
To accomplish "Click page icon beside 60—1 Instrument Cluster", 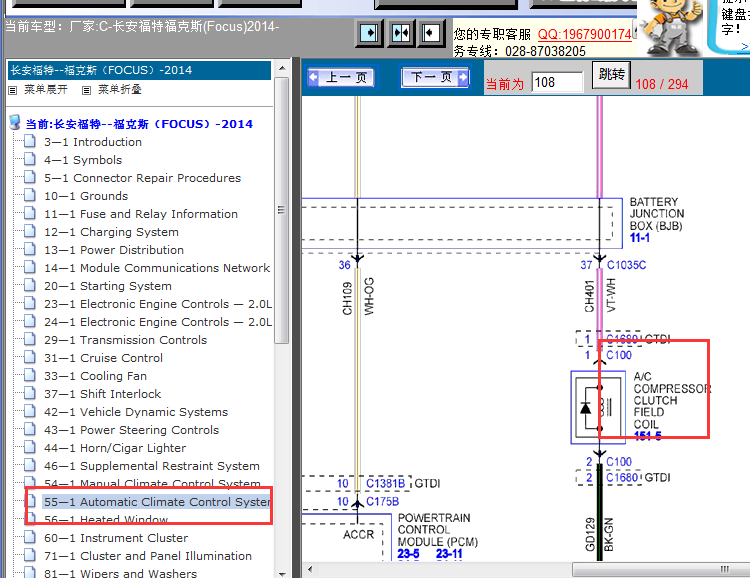I will pos(30,537).
